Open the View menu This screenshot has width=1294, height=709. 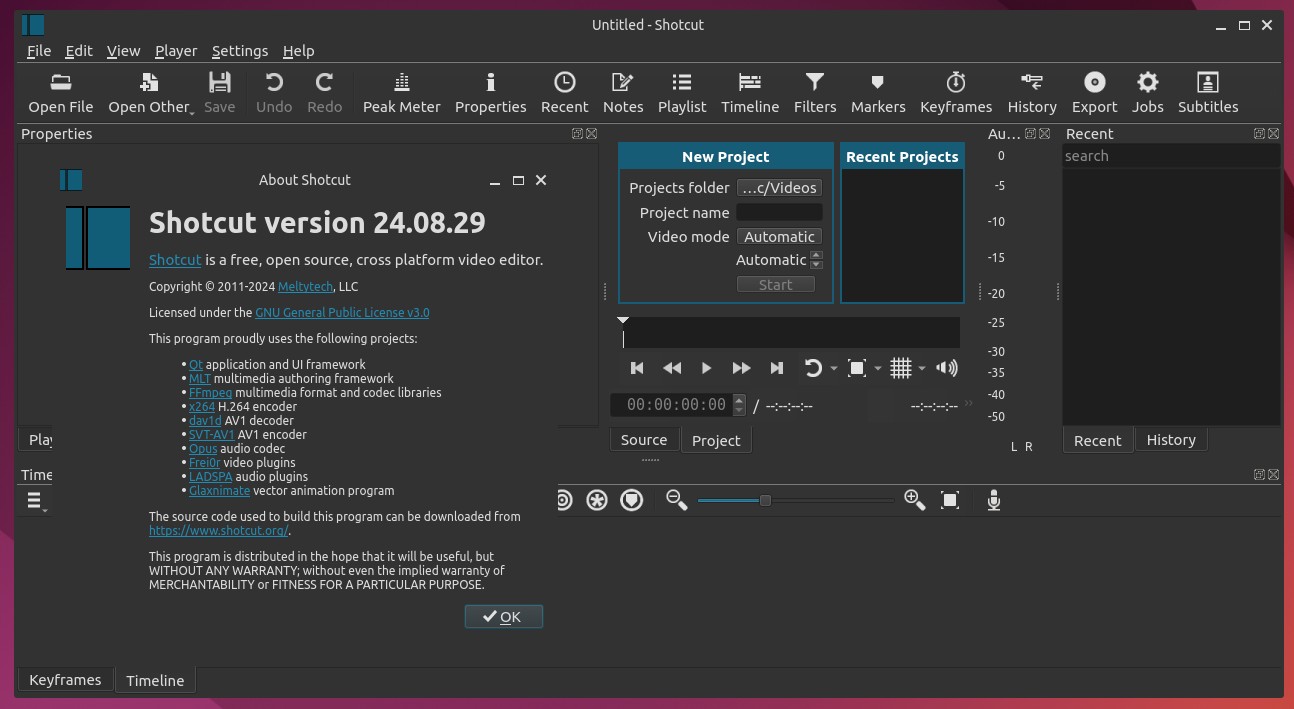(x=124, y=51)
